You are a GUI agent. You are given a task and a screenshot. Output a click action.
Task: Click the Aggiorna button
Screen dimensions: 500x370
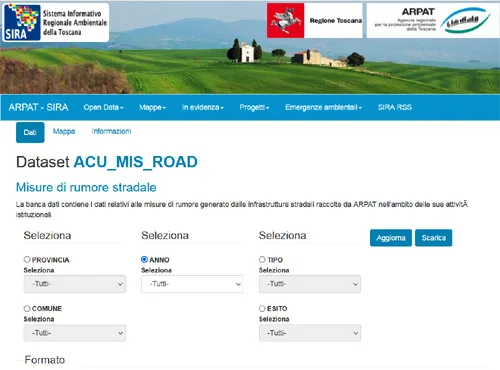[391, 238]
